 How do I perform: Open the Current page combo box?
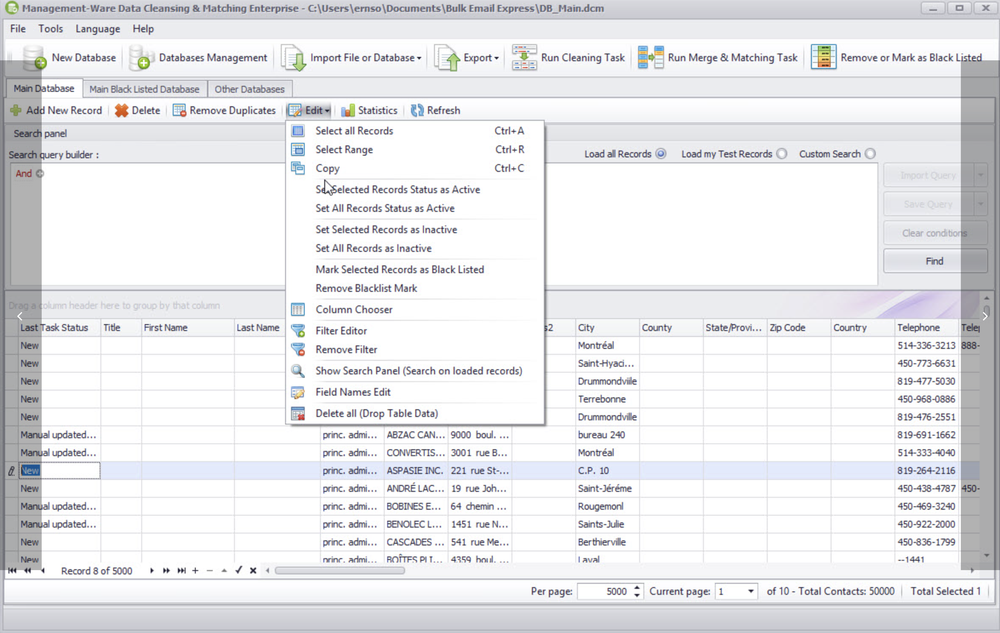736,591
